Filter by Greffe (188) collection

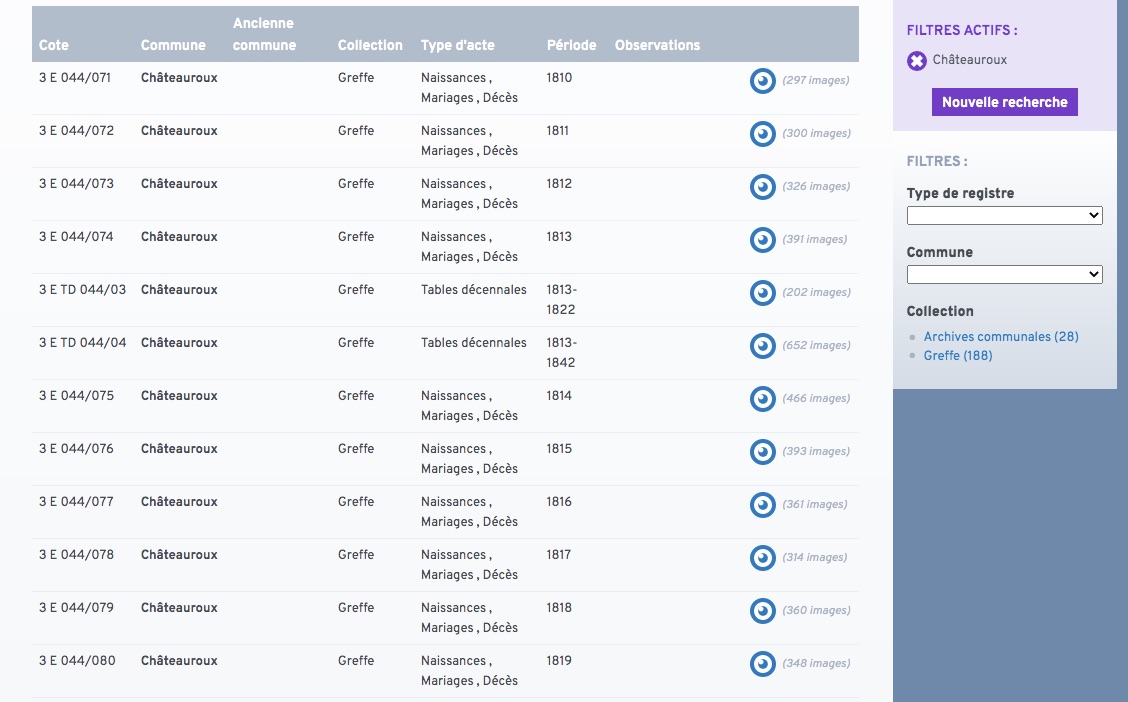(957, 356)
